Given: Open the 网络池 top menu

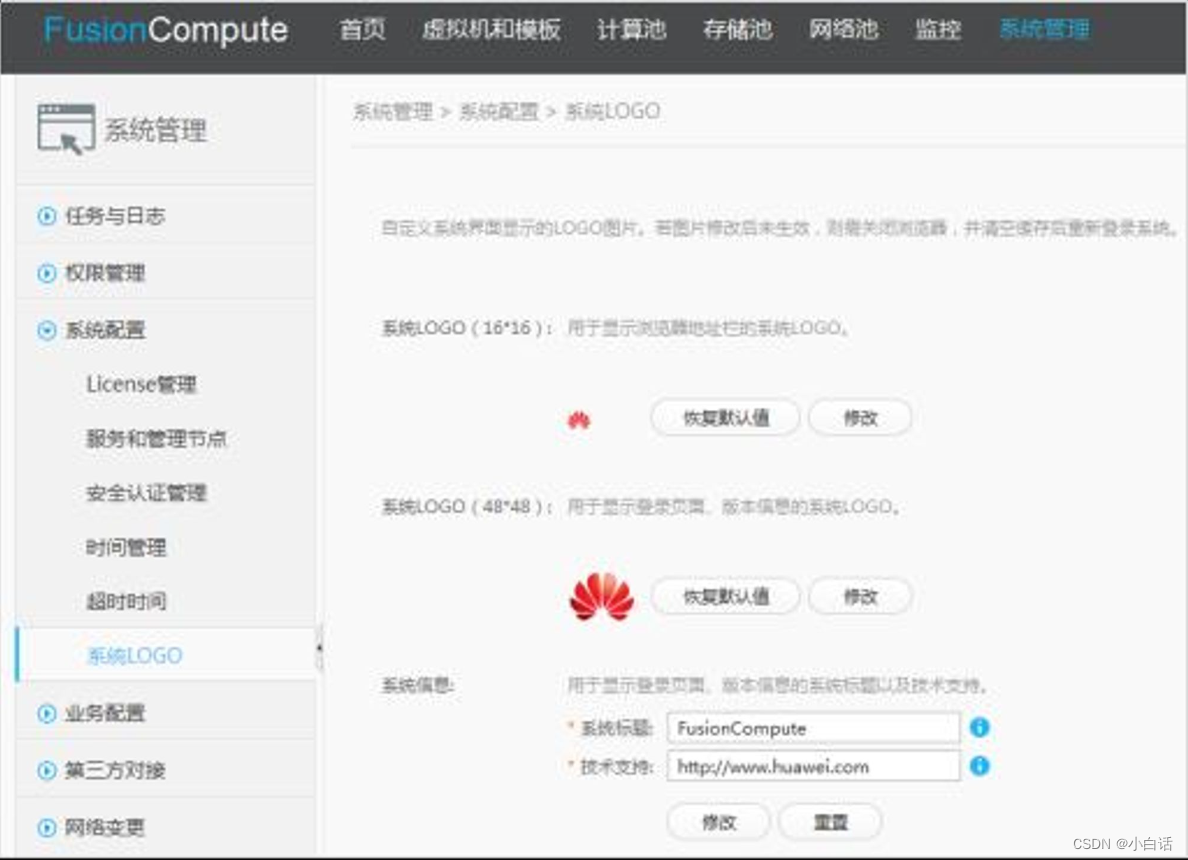Looking at the screenshot, I should pyautogui.click(x=843, y=30).
